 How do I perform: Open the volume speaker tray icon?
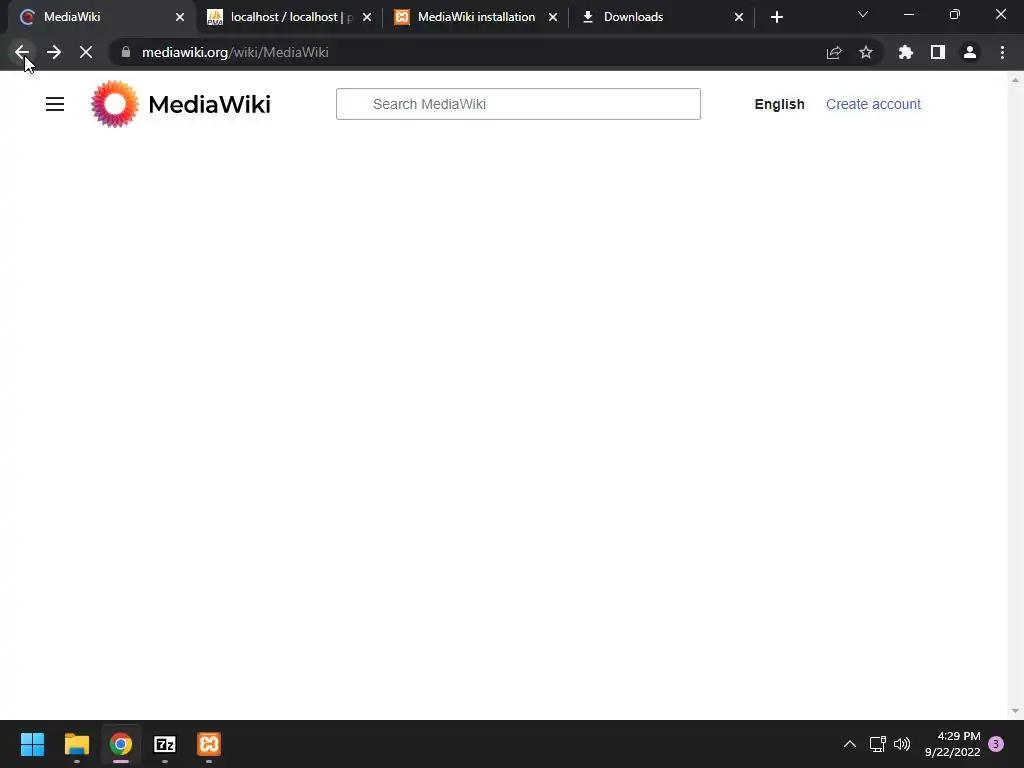pos(902,744)
